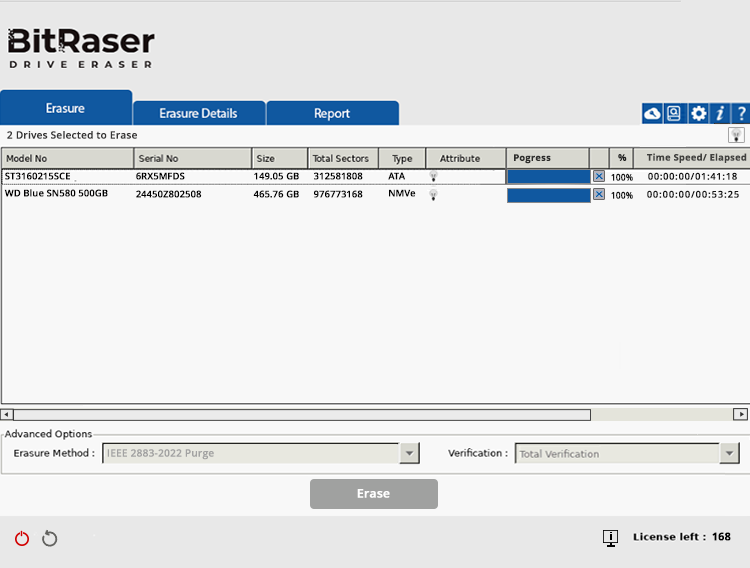
Task: Expand the Verification dropdown
Action: (729, 454)
